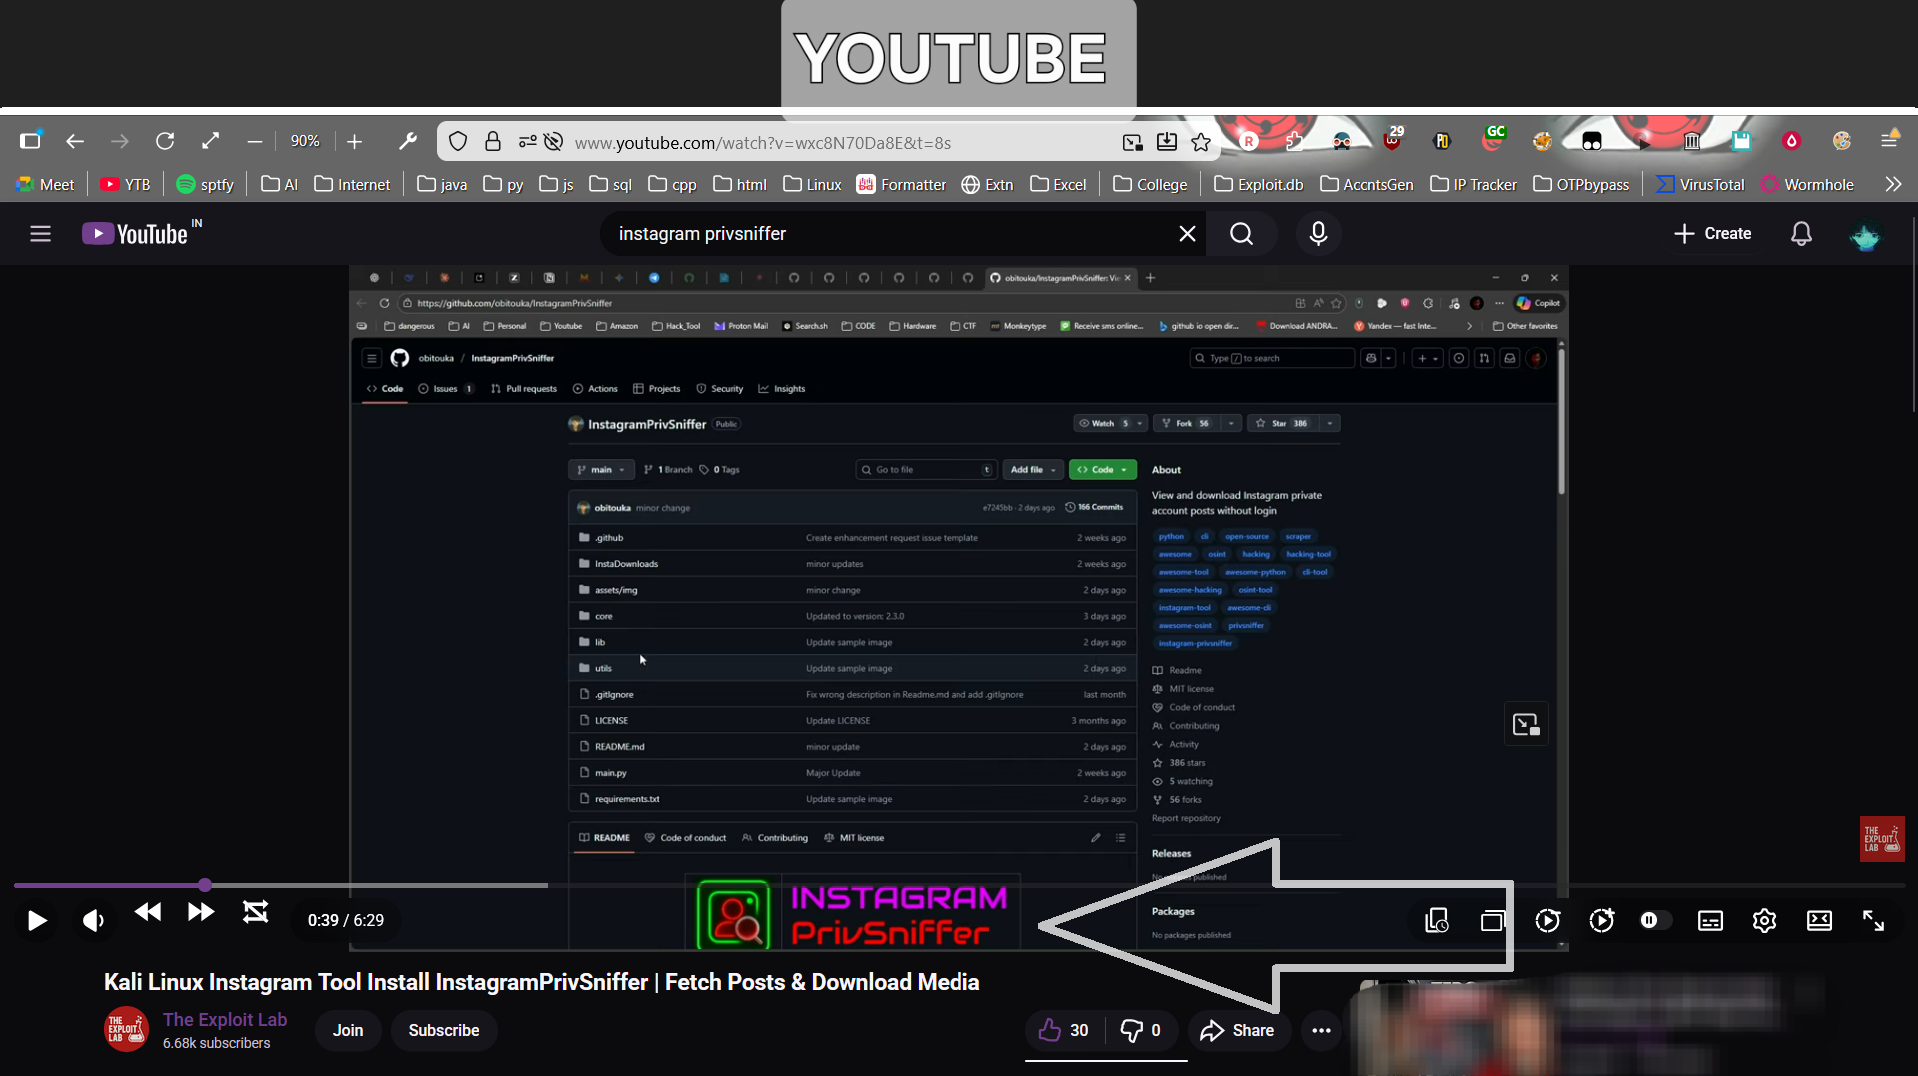Image resolution: width=1918 pixels, height=1076 pixels.
Task: Open the College bookmark folder
Action: [x=1150, y=184]
